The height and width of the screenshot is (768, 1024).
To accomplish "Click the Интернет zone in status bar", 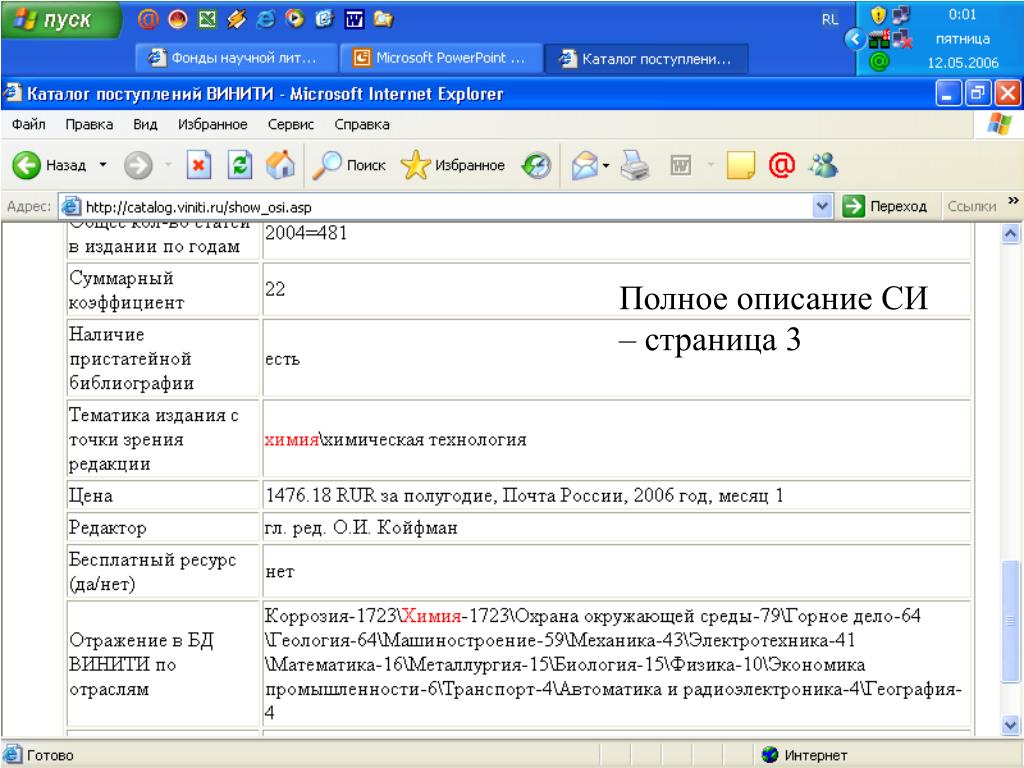I will (805, 755).
